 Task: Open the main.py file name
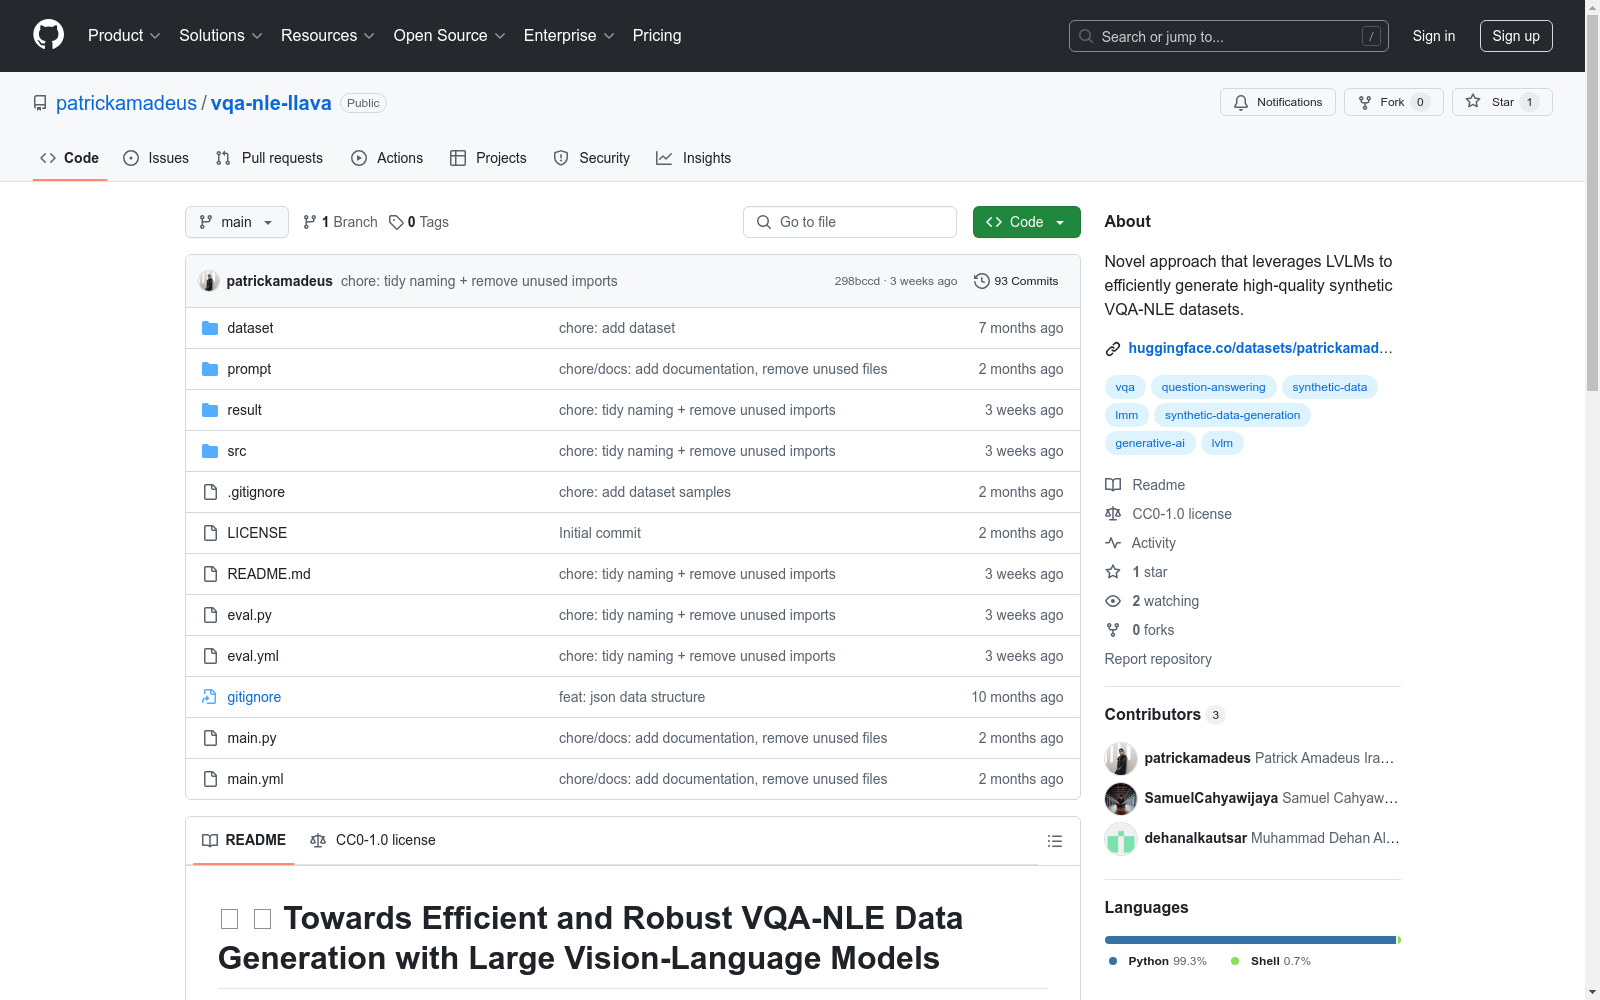(252, 738)
